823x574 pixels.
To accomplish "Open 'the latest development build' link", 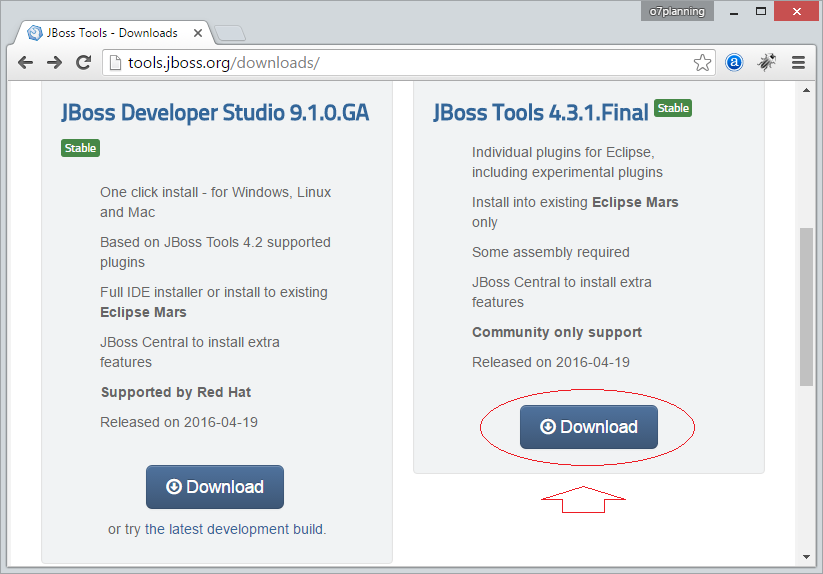I will pos(235,529).
